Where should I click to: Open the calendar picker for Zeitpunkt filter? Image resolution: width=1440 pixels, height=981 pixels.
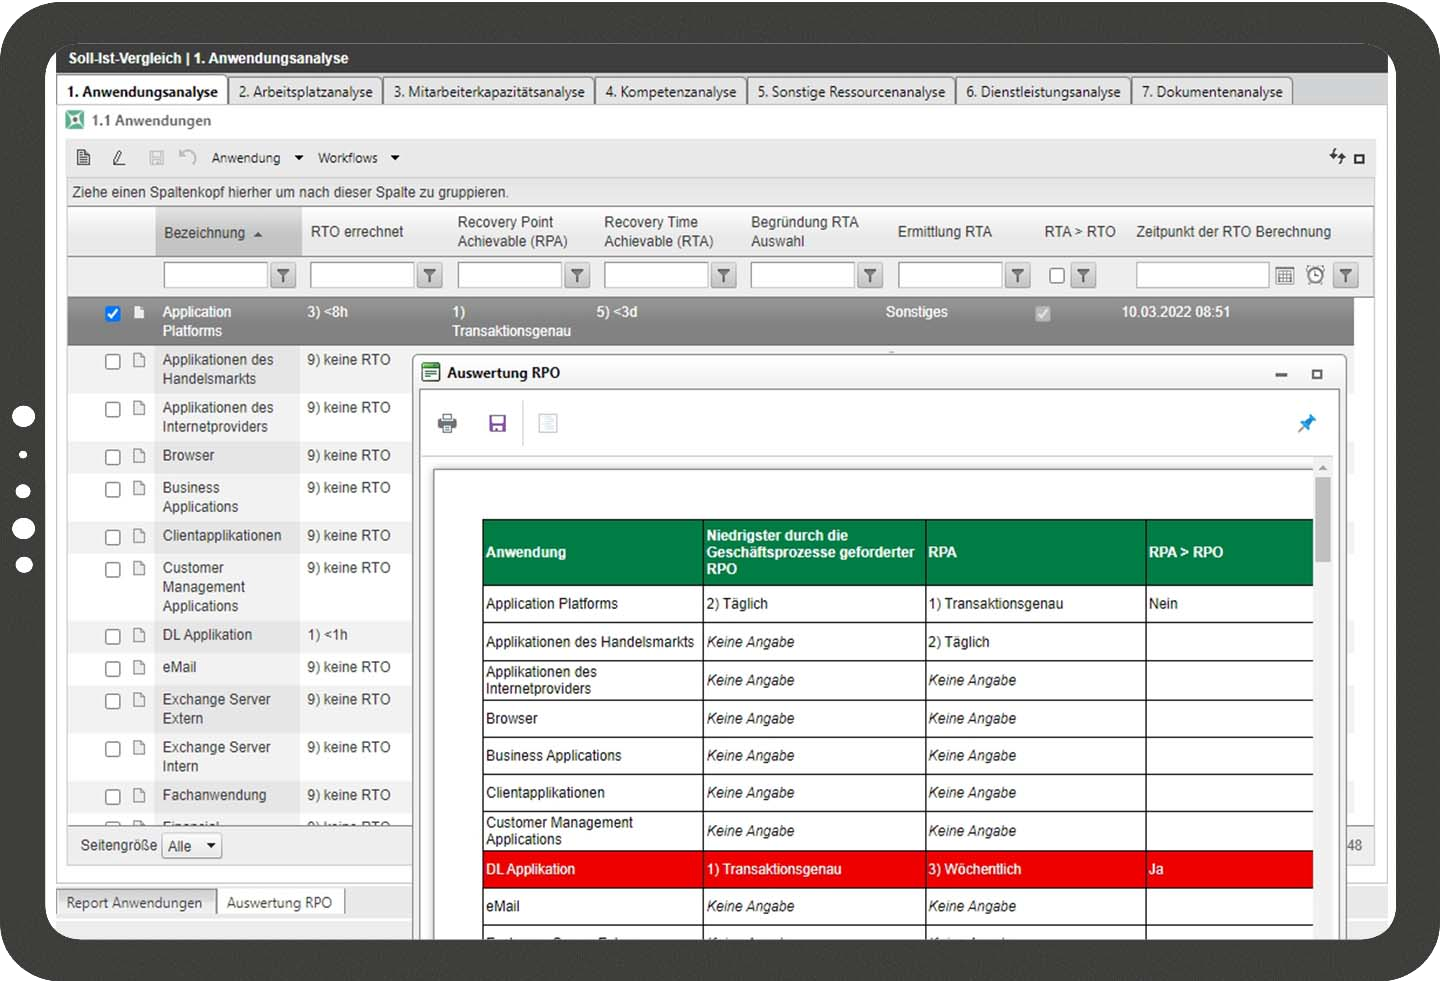coord(1286,274)
